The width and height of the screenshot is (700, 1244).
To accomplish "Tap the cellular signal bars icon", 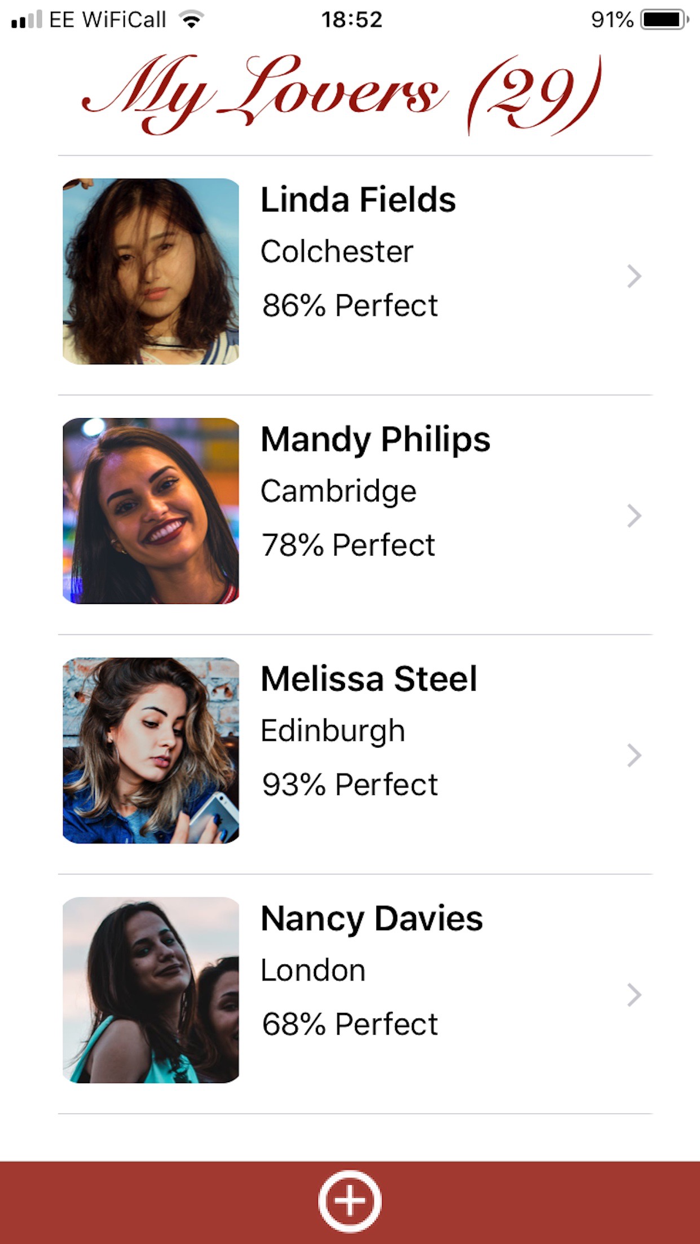I will click(x=27, y=19).
